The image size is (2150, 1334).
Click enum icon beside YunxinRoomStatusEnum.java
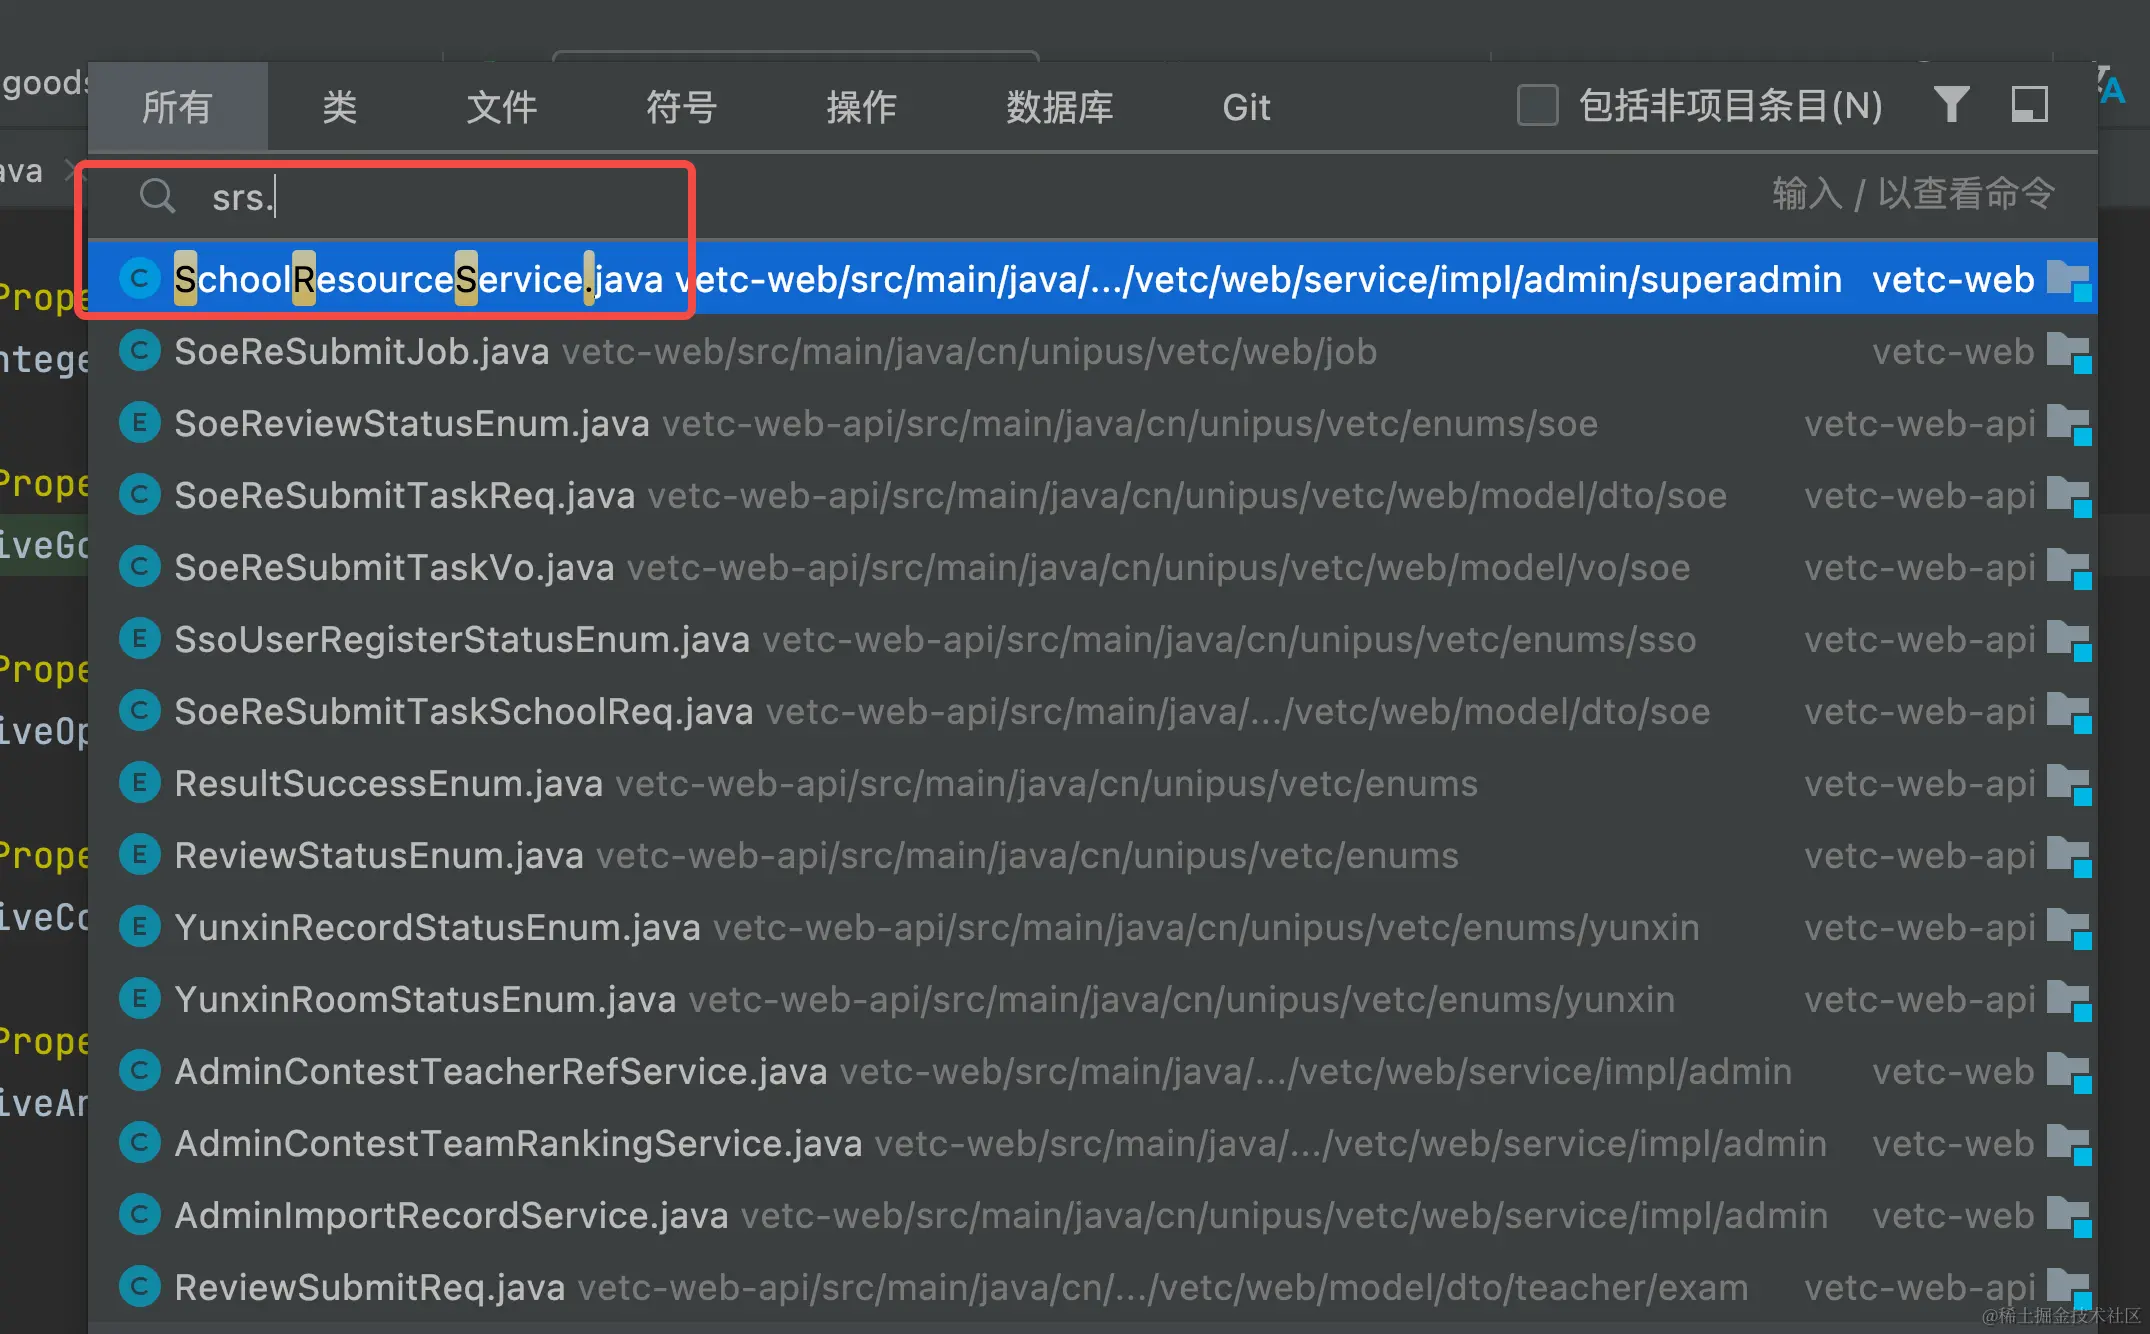click(140, 999)
